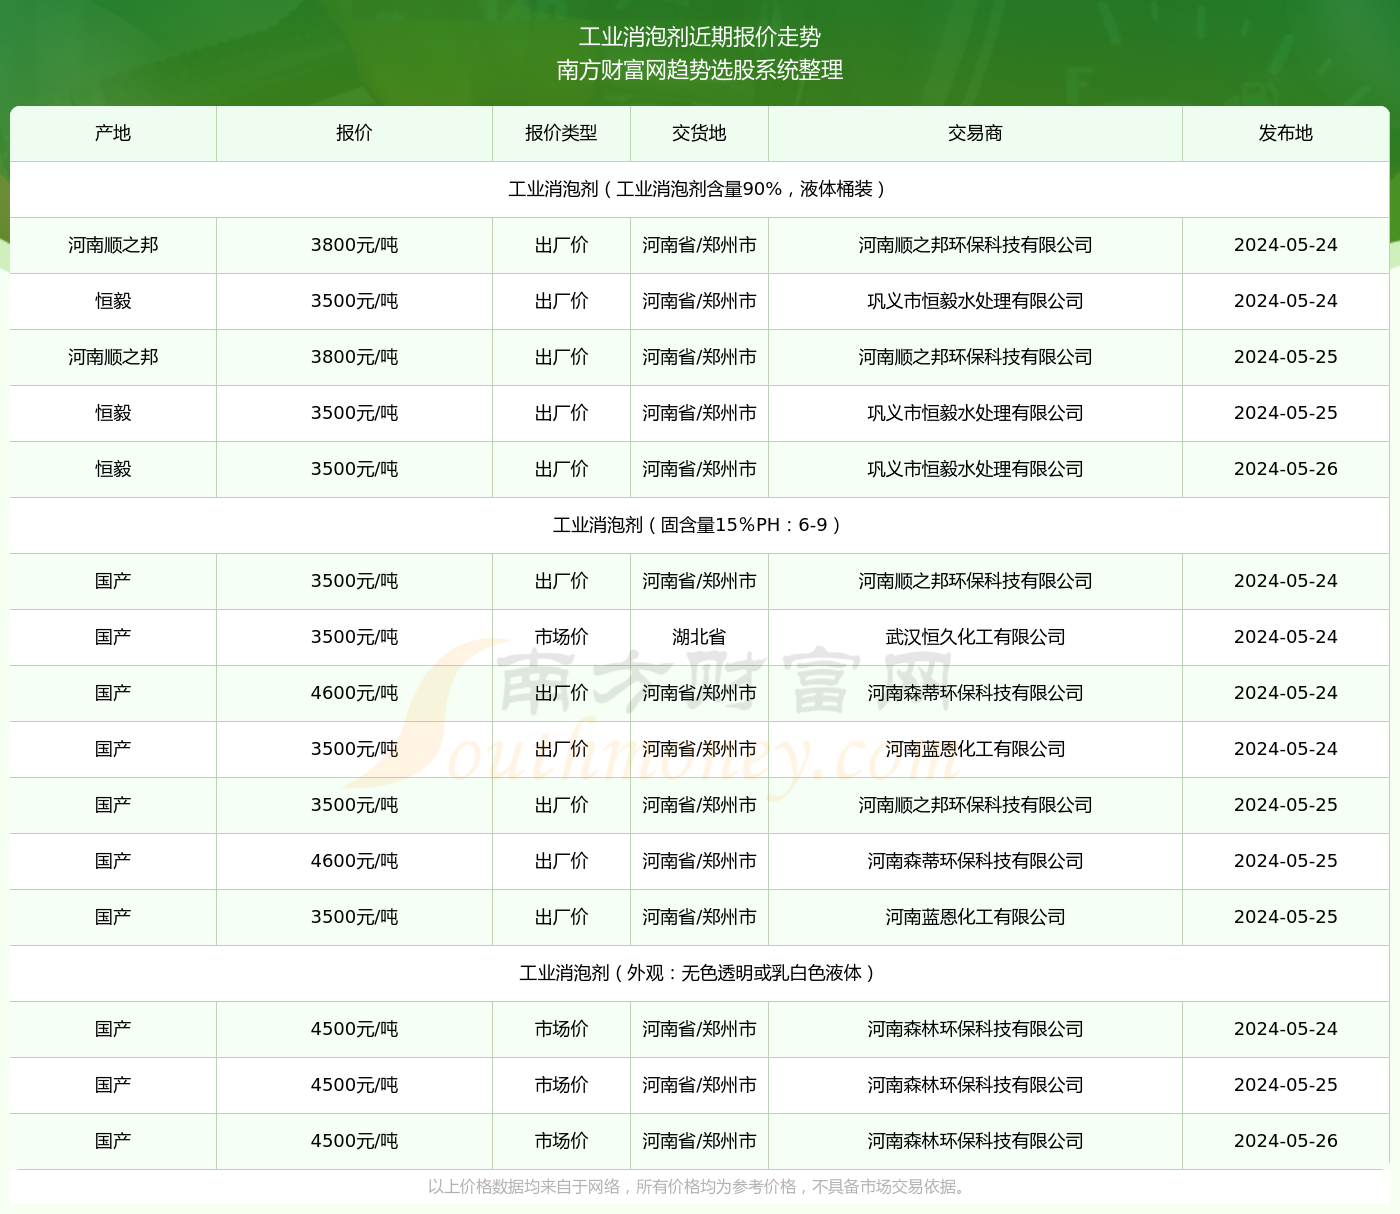
Task: Click the 产地 column header
Action: tap(113, 133)
